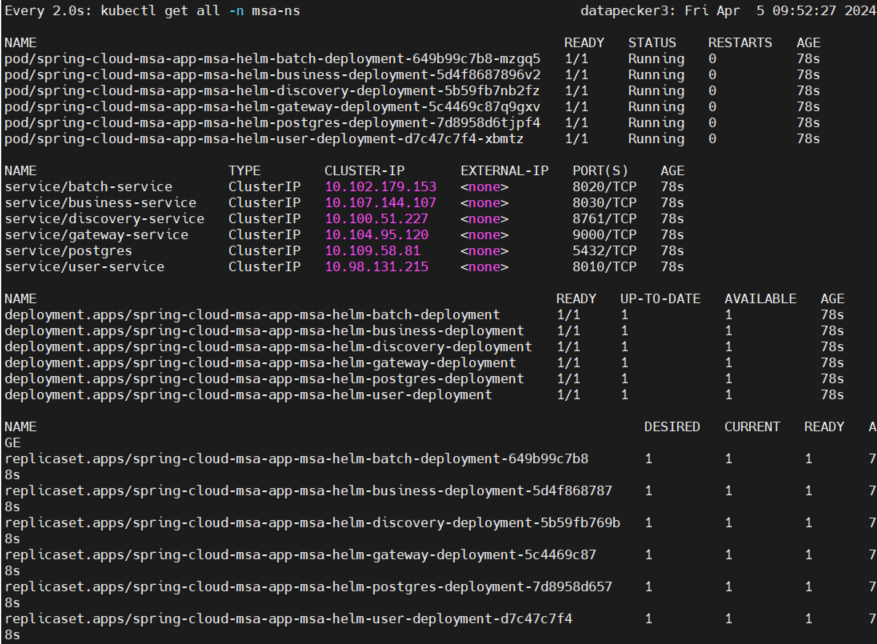The image size is (877, 644).
Task: Click the timestamp '09:52:27 2024'
Action: (824, 11)
